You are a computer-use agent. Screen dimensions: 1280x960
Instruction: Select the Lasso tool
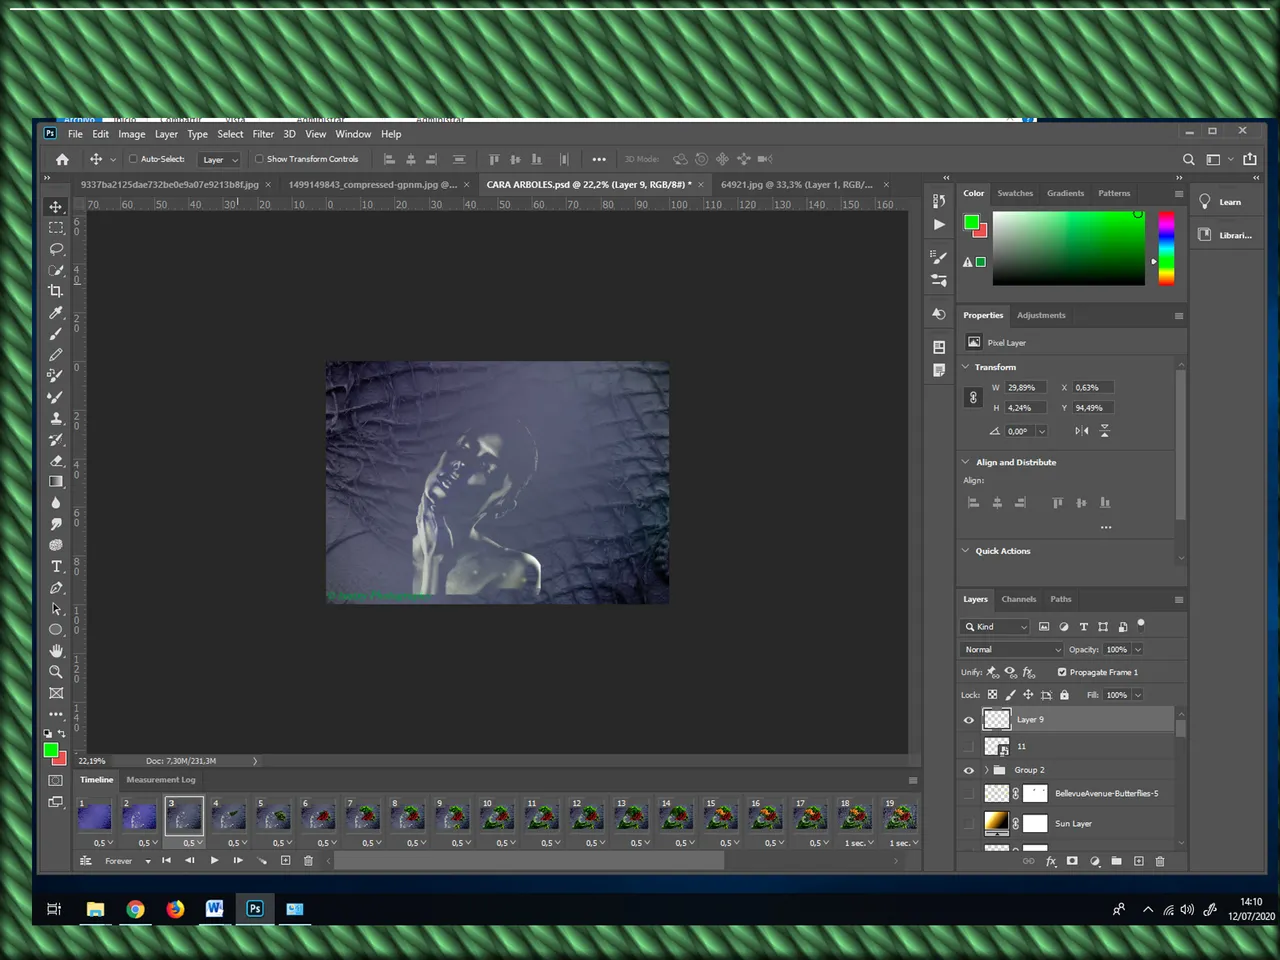tap(56, 249)
